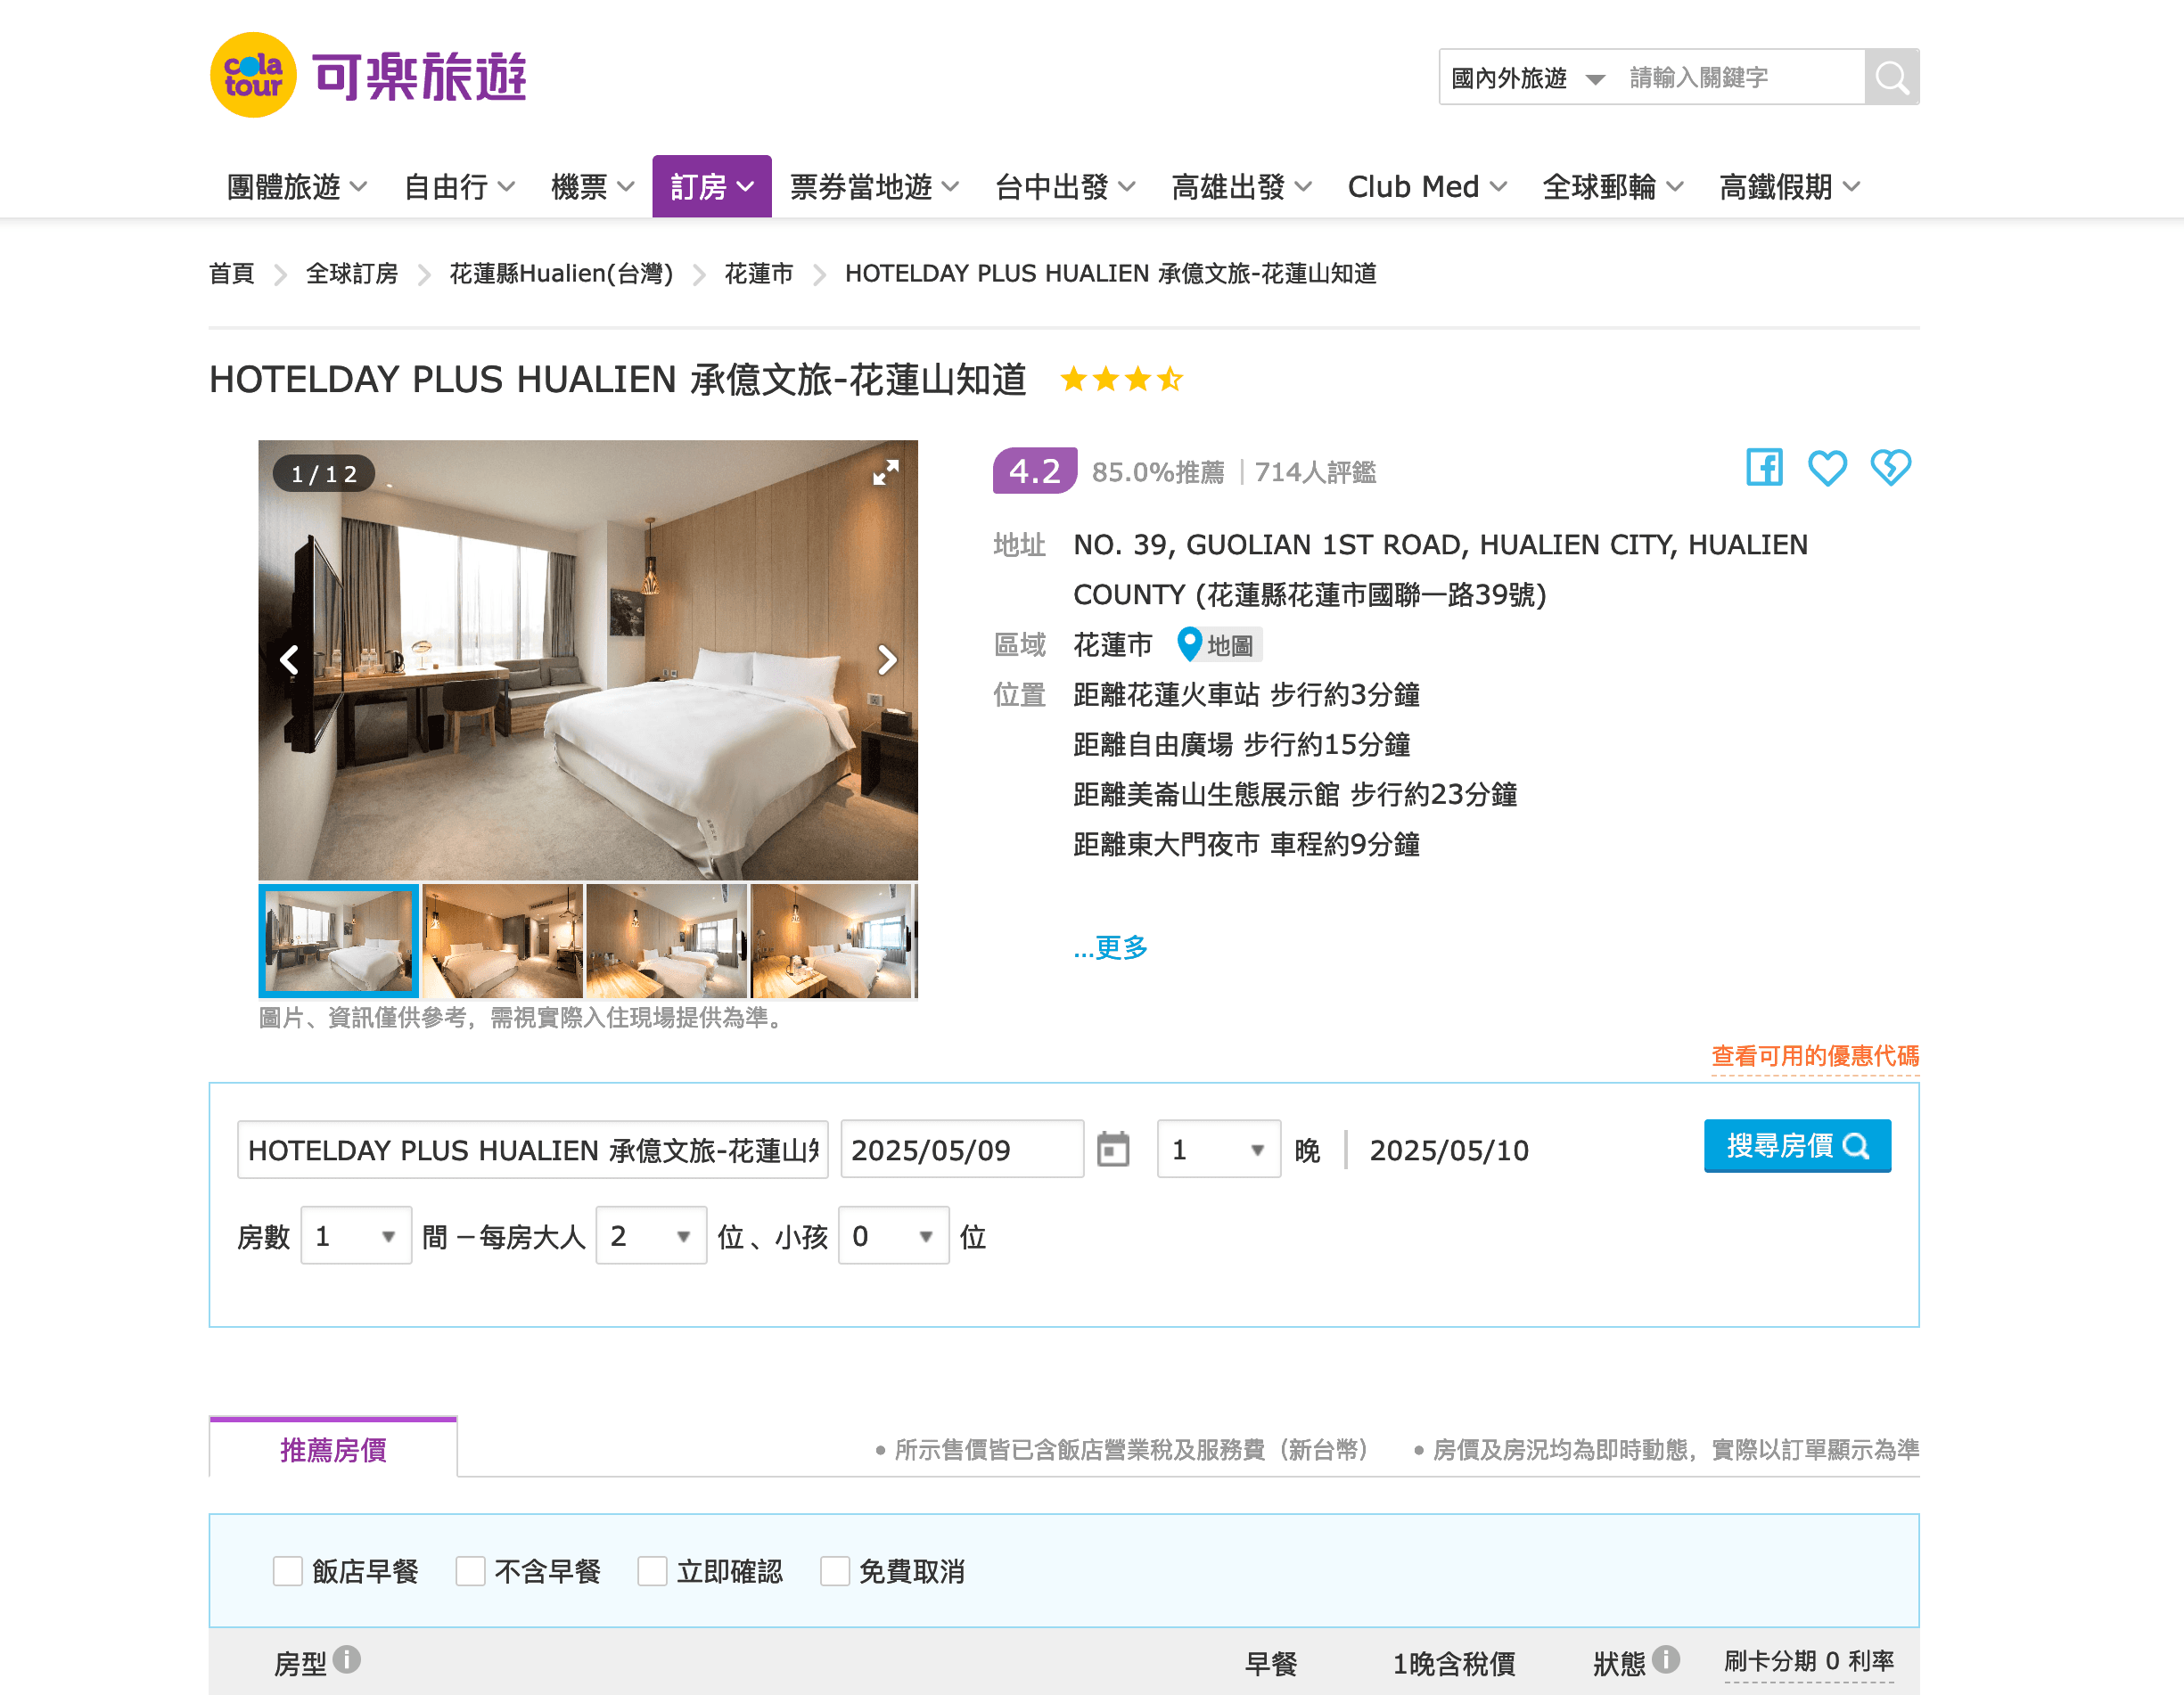Select the first room photo thumbnail
Image resolution: width=2184 pixels, height=1695 pixels.
click(338, 941)
